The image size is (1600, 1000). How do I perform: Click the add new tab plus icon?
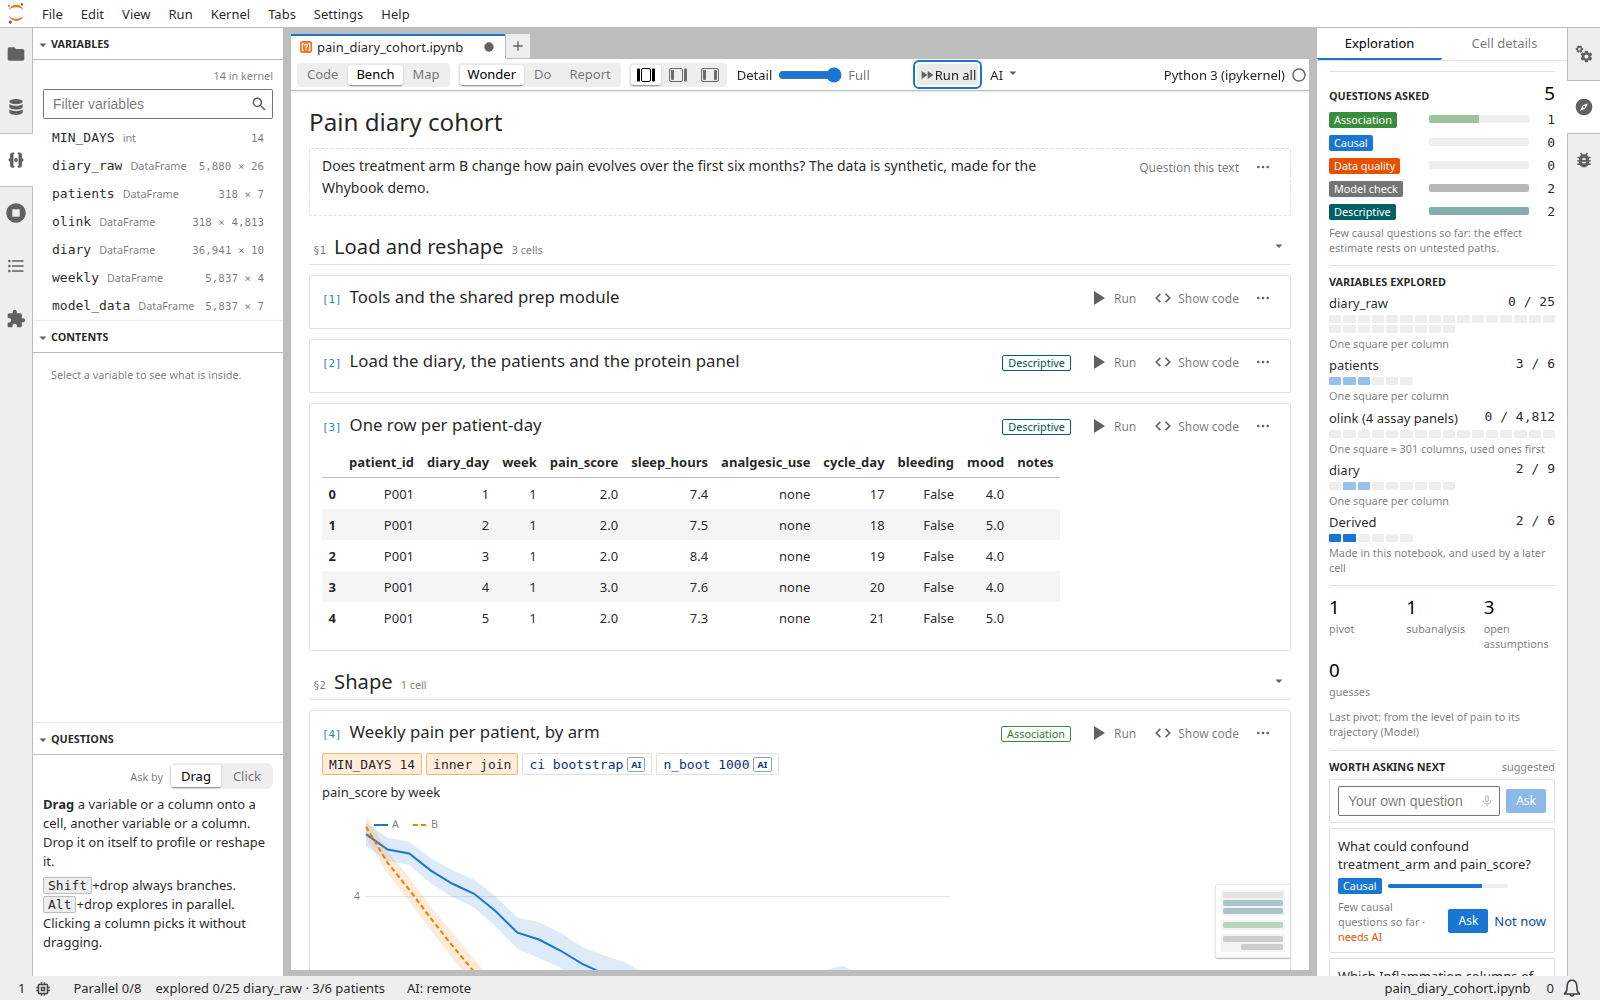click(518, 46)
